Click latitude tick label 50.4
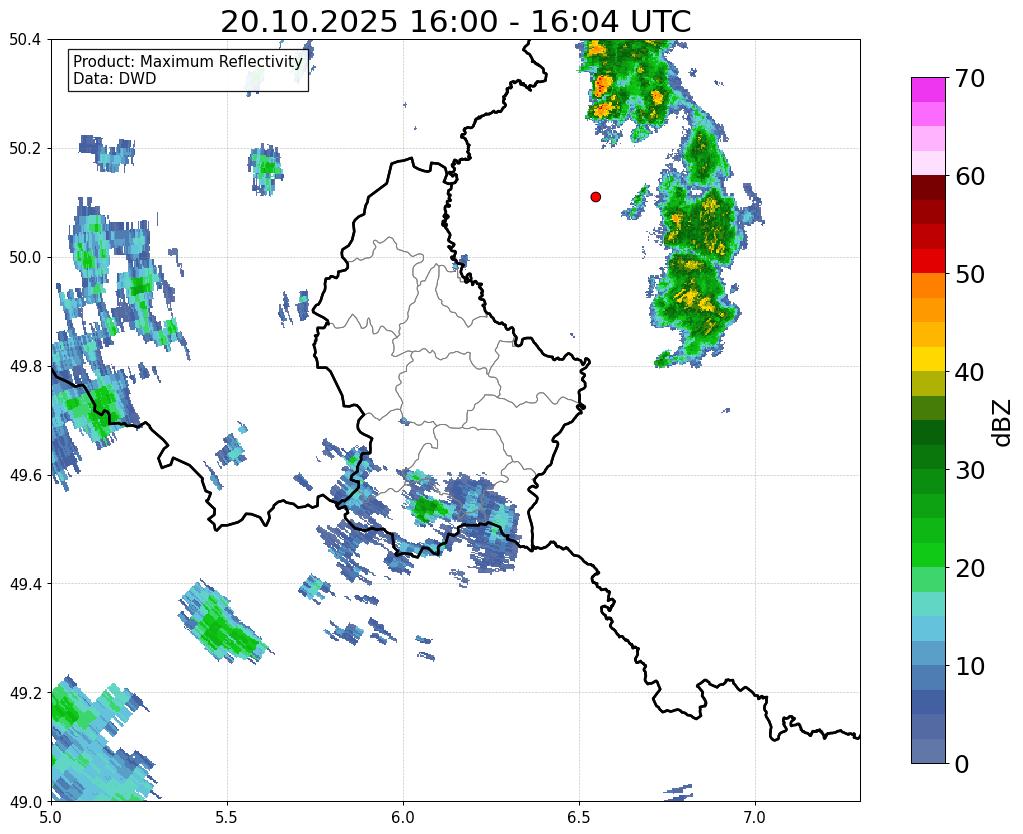The height and width of the screenshot is (834, 1023). click(25, 40)
